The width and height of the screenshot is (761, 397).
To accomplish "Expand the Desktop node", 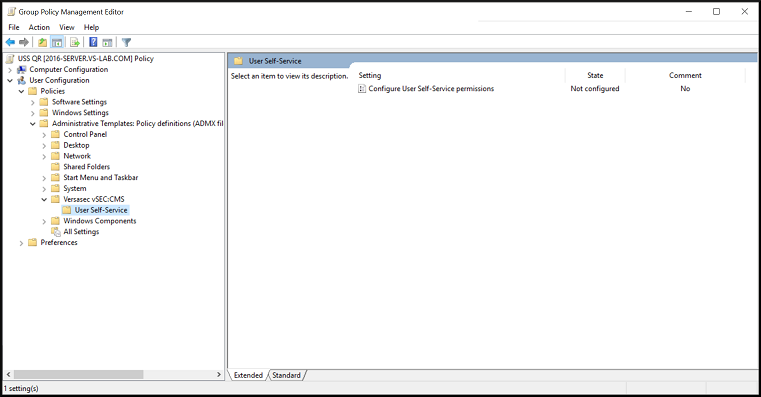I will click(45, 146).
